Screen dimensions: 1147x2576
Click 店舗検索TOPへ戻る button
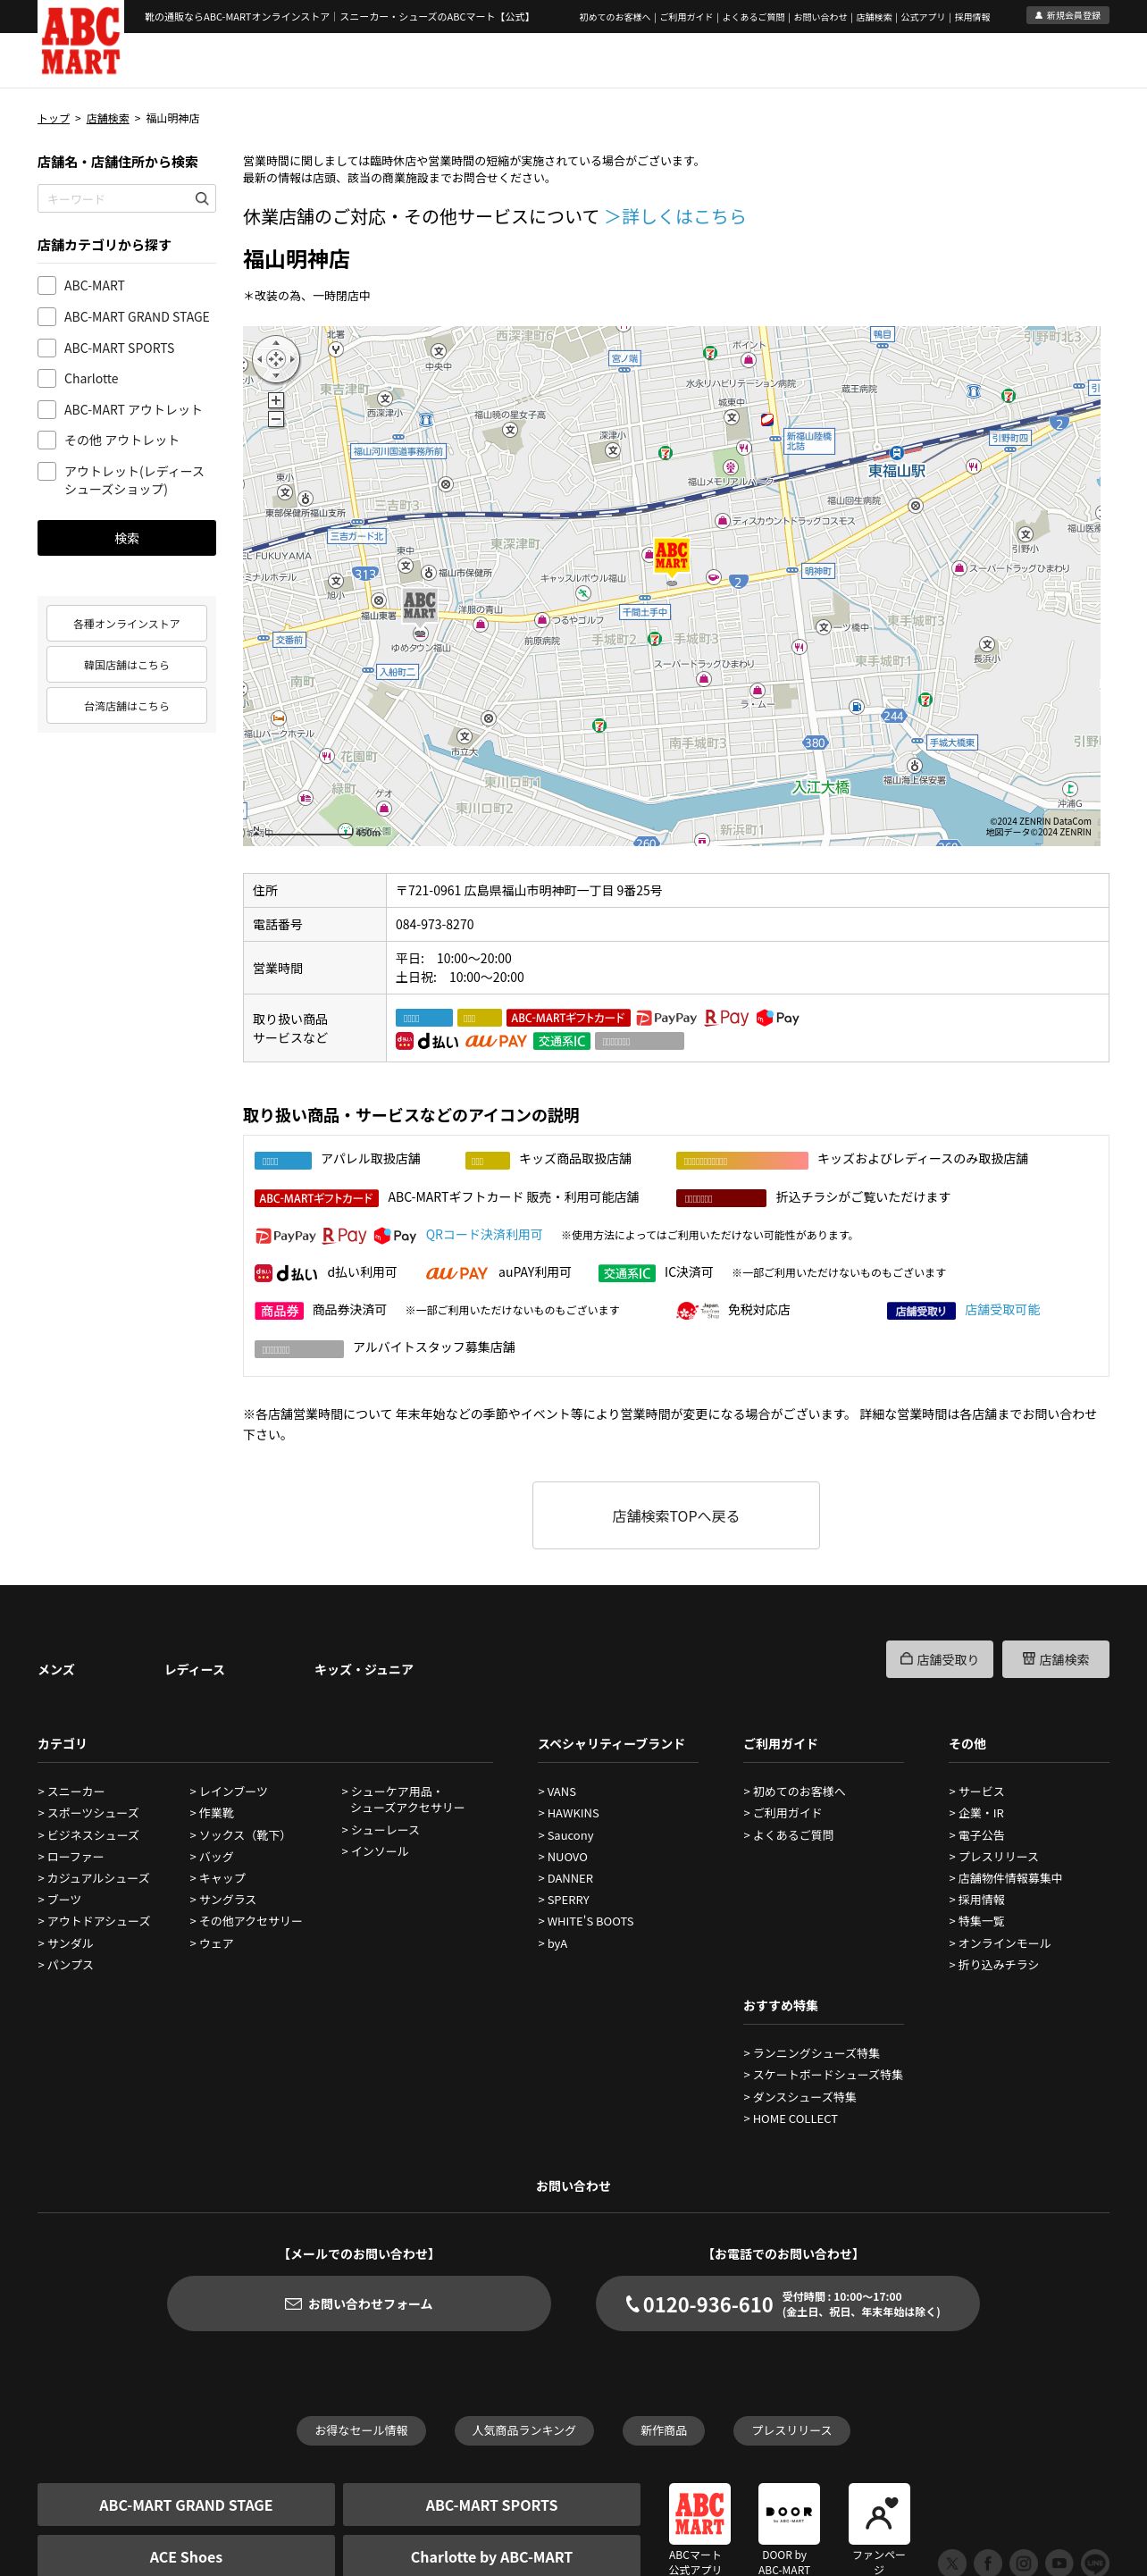pos(676,1515)
